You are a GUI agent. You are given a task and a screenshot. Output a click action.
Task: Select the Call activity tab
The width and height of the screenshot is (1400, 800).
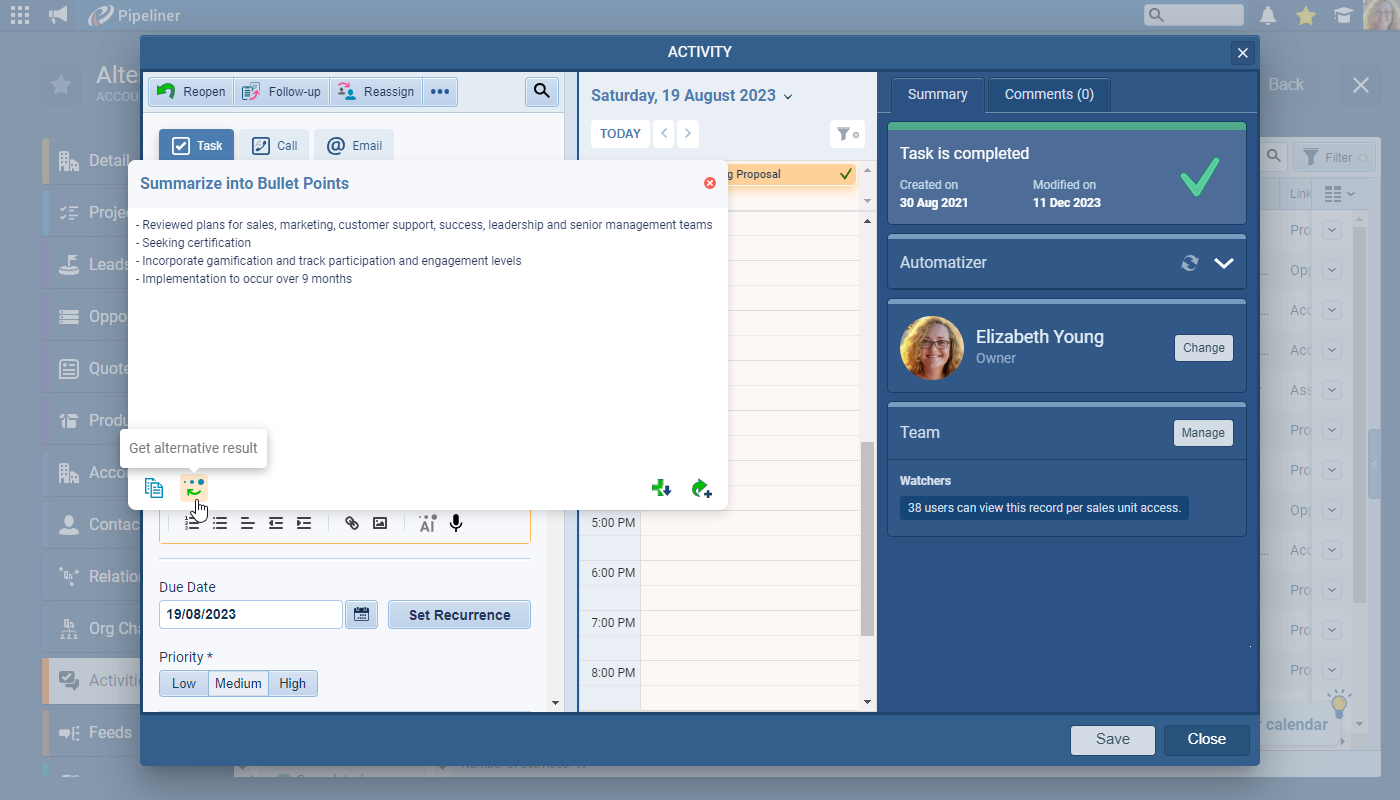pyautogui.click(x=275, y=146)
